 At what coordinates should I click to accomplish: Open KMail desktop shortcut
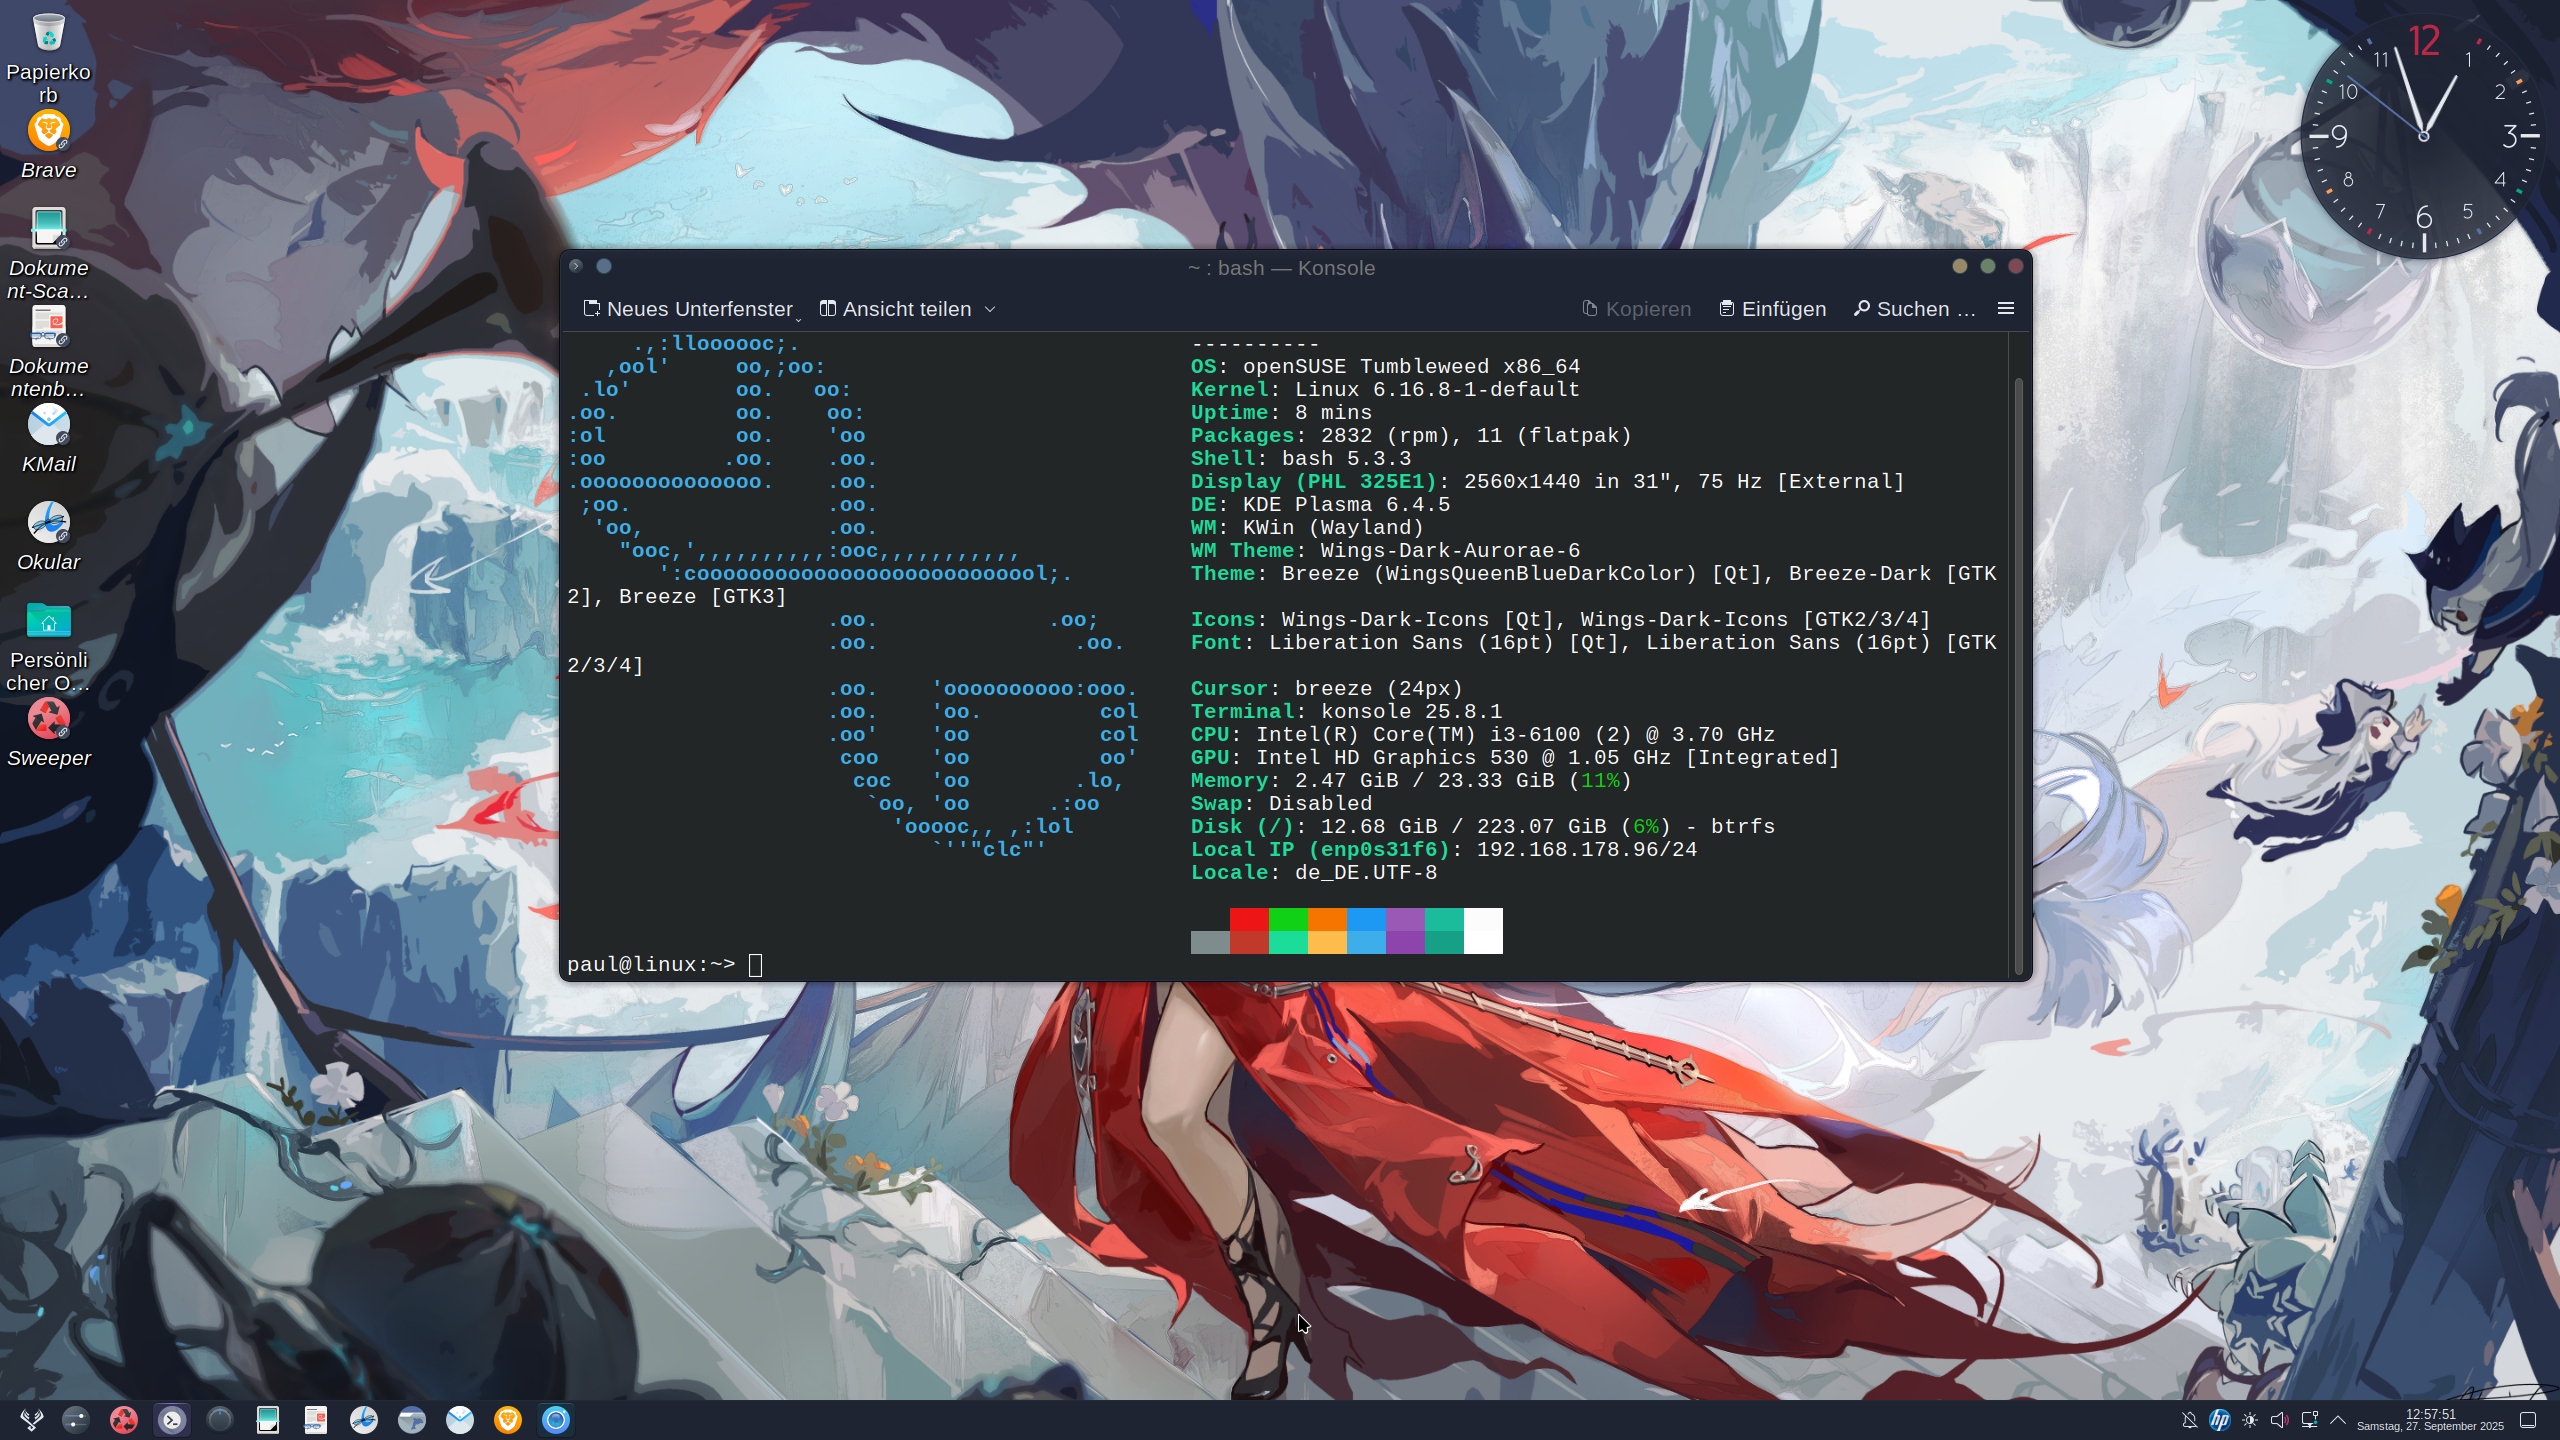[x=48, y=427]
